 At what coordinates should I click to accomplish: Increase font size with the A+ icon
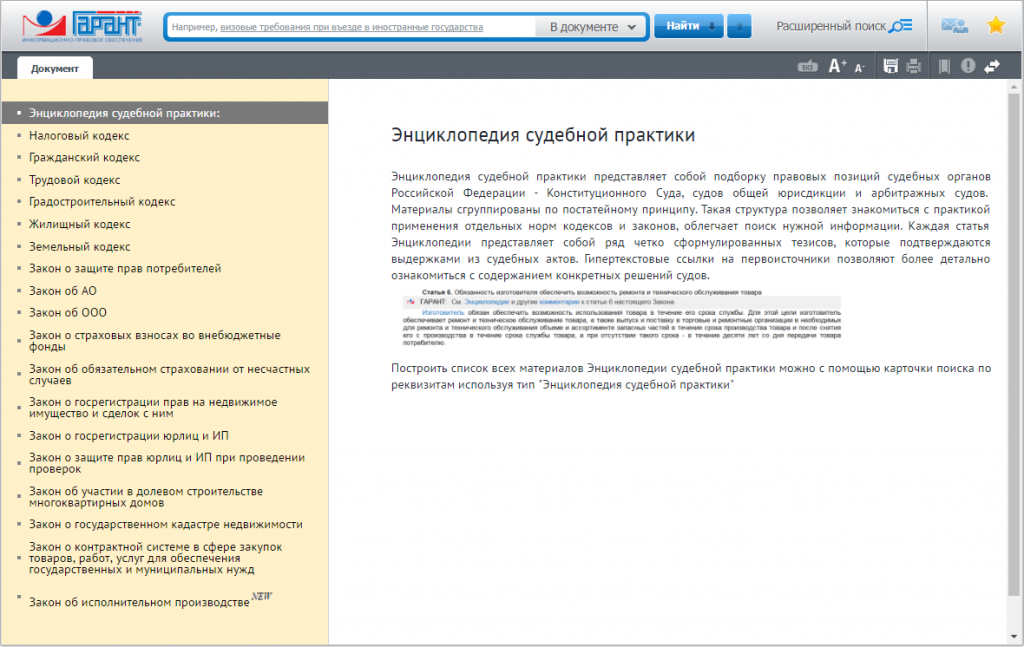tap(837, 66)
